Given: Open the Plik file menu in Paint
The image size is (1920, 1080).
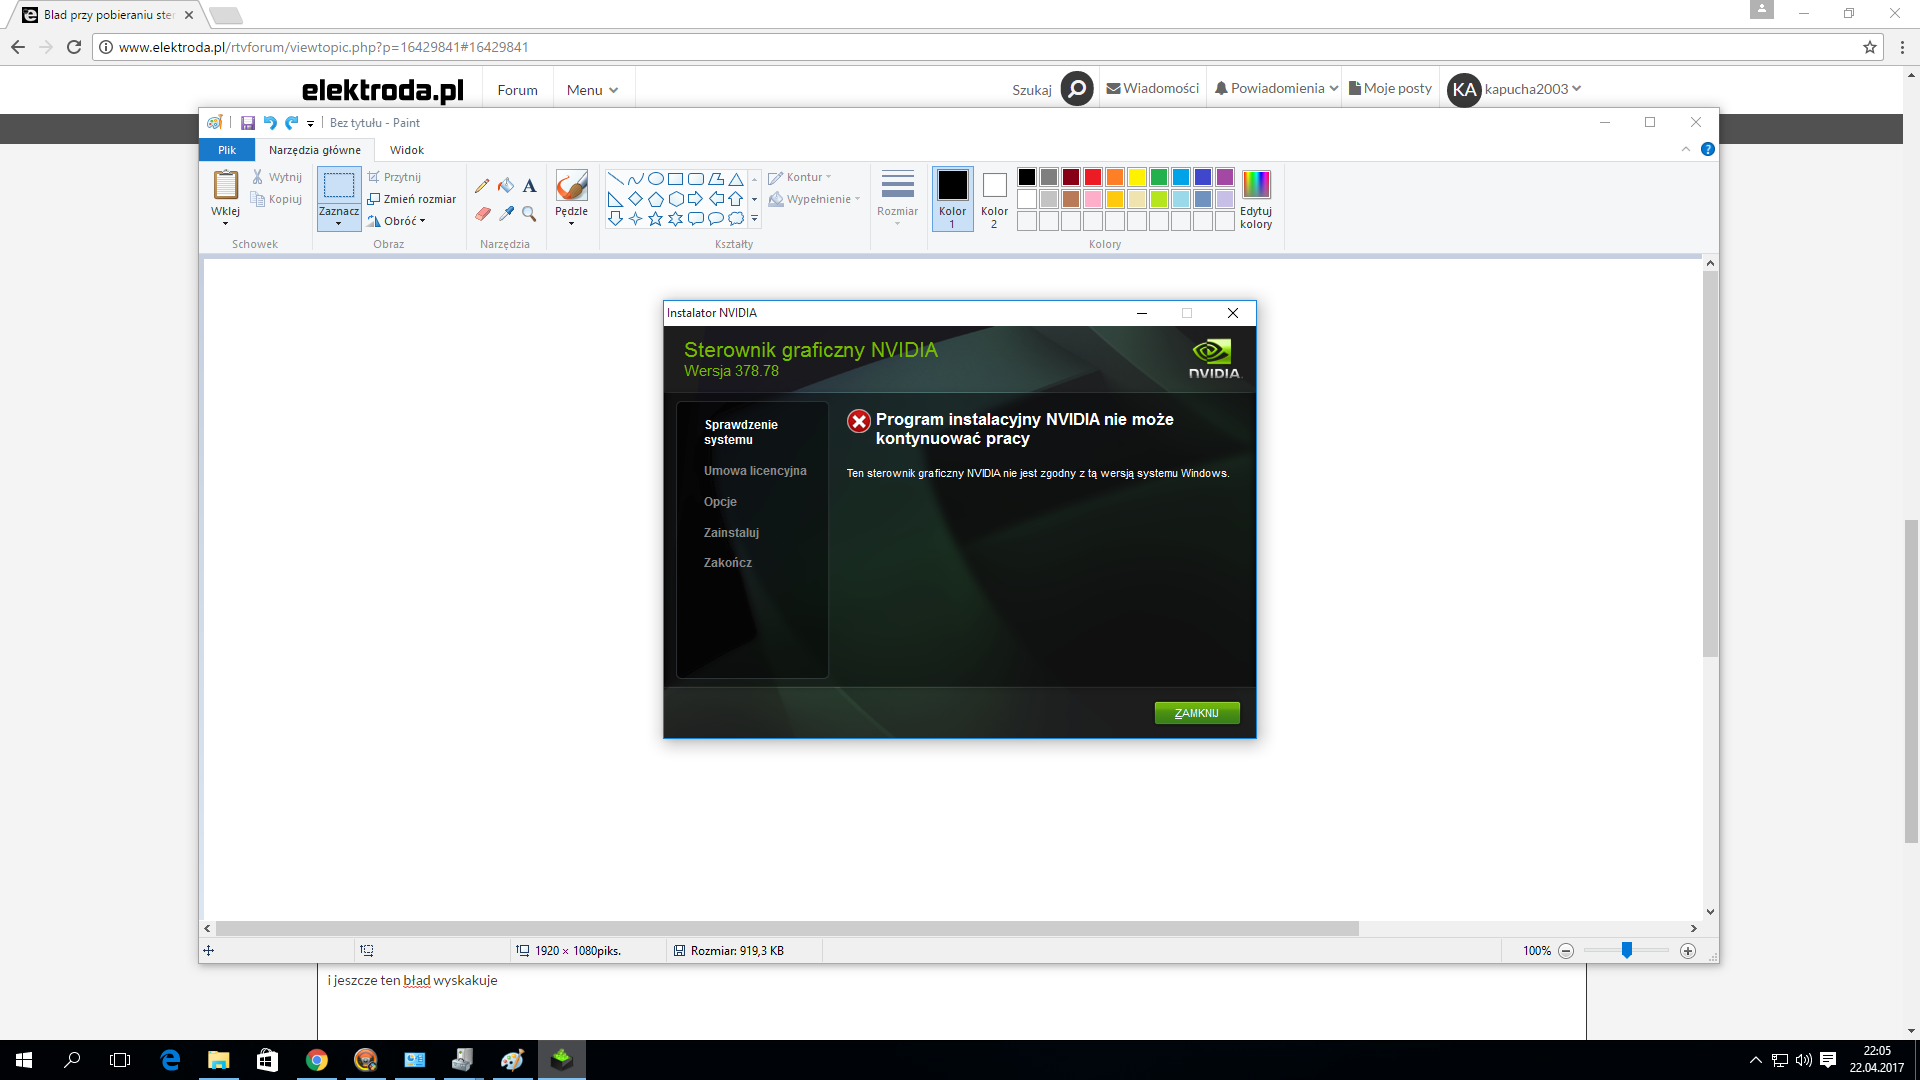Looking at the screenshot, I should click(x=227, y=150).
